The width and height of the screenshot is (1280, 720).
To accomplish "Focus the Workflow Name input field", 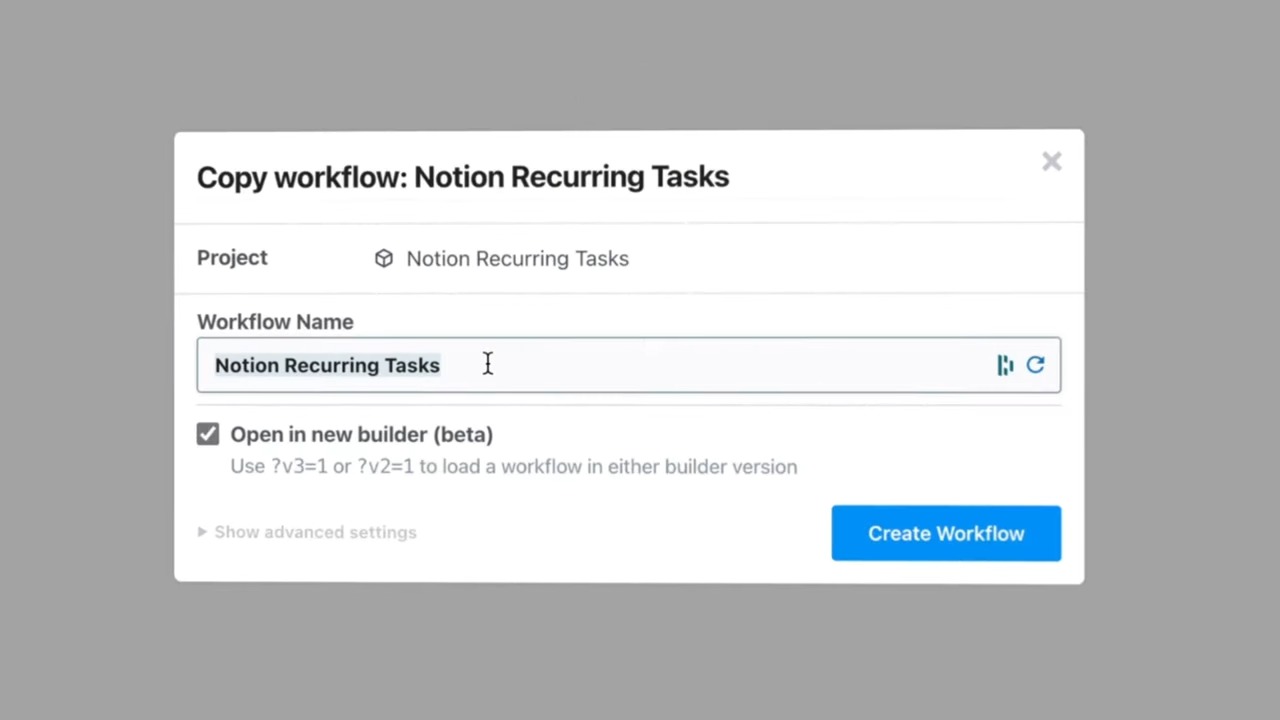I will coord(700,365).
